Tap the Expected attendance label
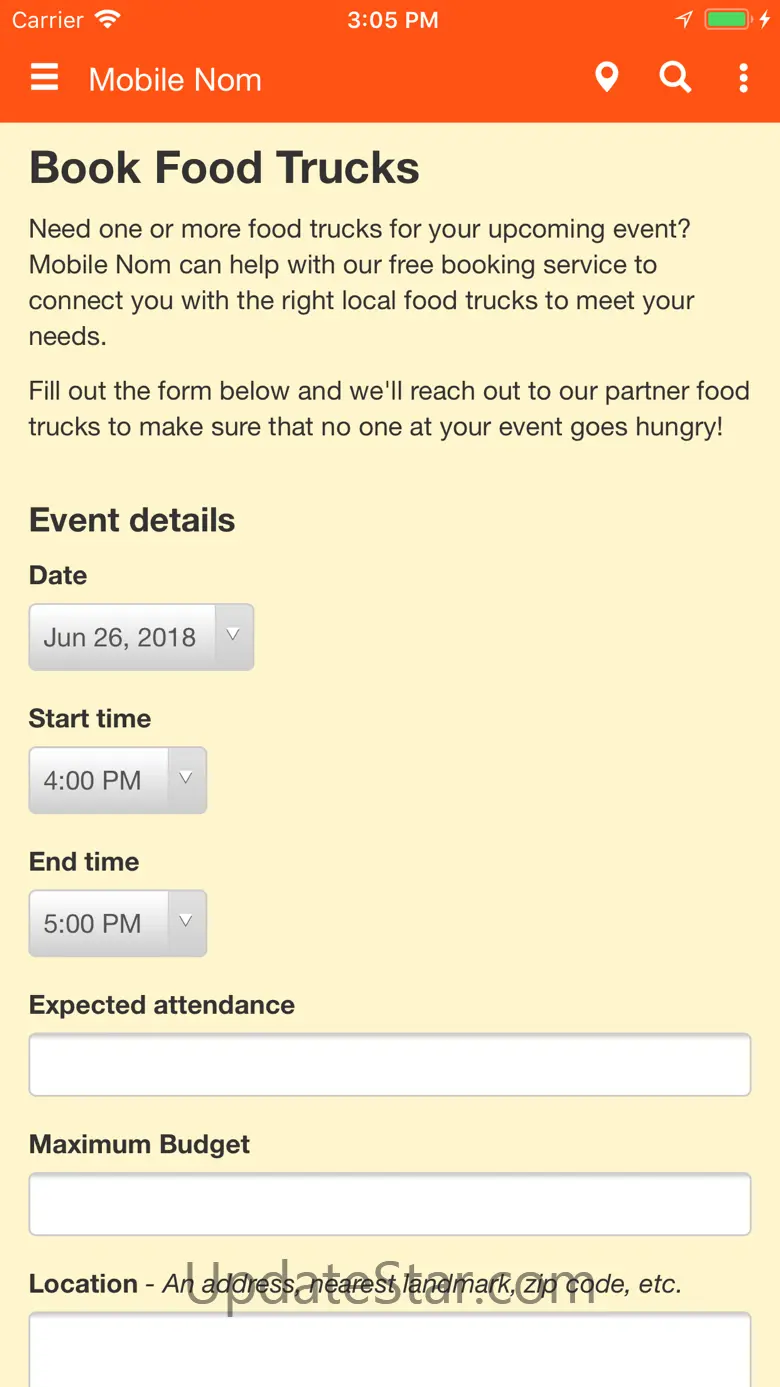The height and width of the screenshot is (1387, 780). click(162, 1005)
